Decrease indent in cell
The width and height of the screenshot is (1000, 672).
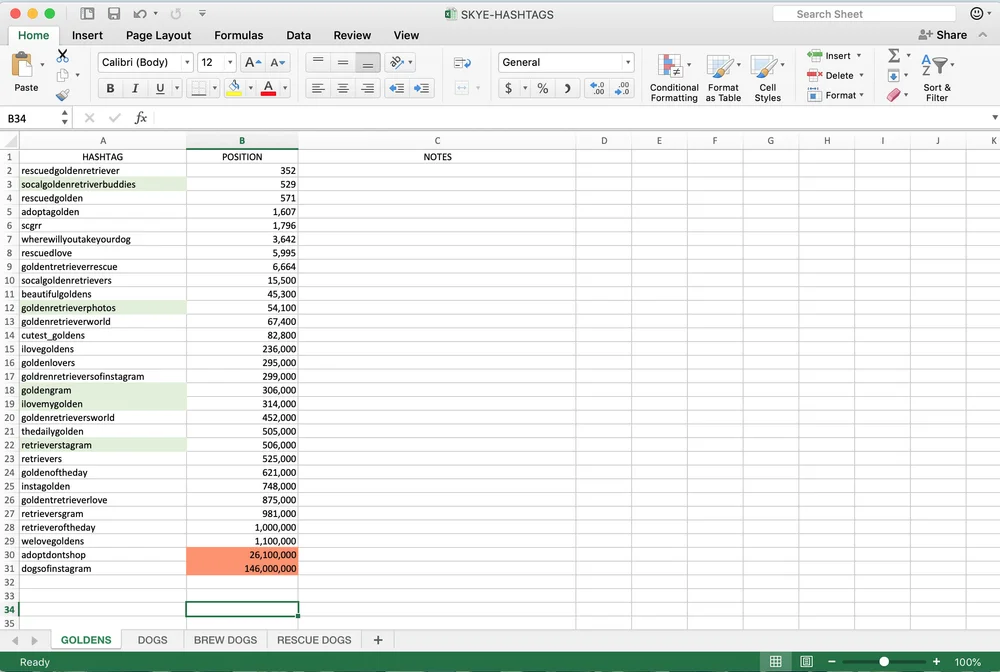(x=397, y=88)
